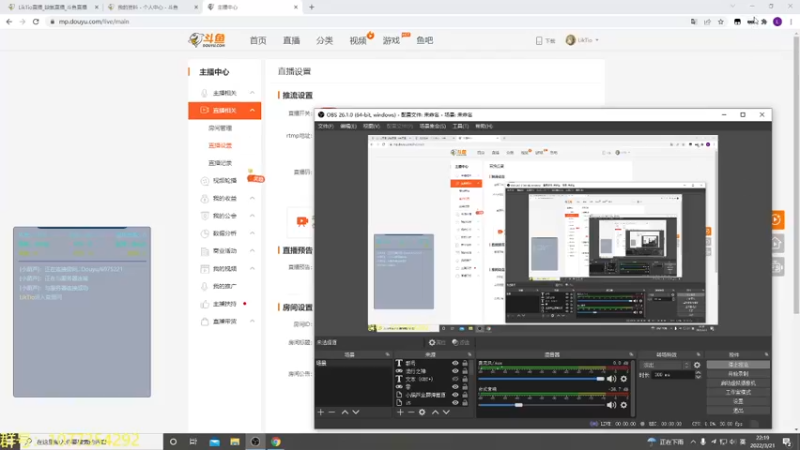Open OBS 滤镜 filters button
Viewport: 800px width, 450px height.
tap(461, 342)
